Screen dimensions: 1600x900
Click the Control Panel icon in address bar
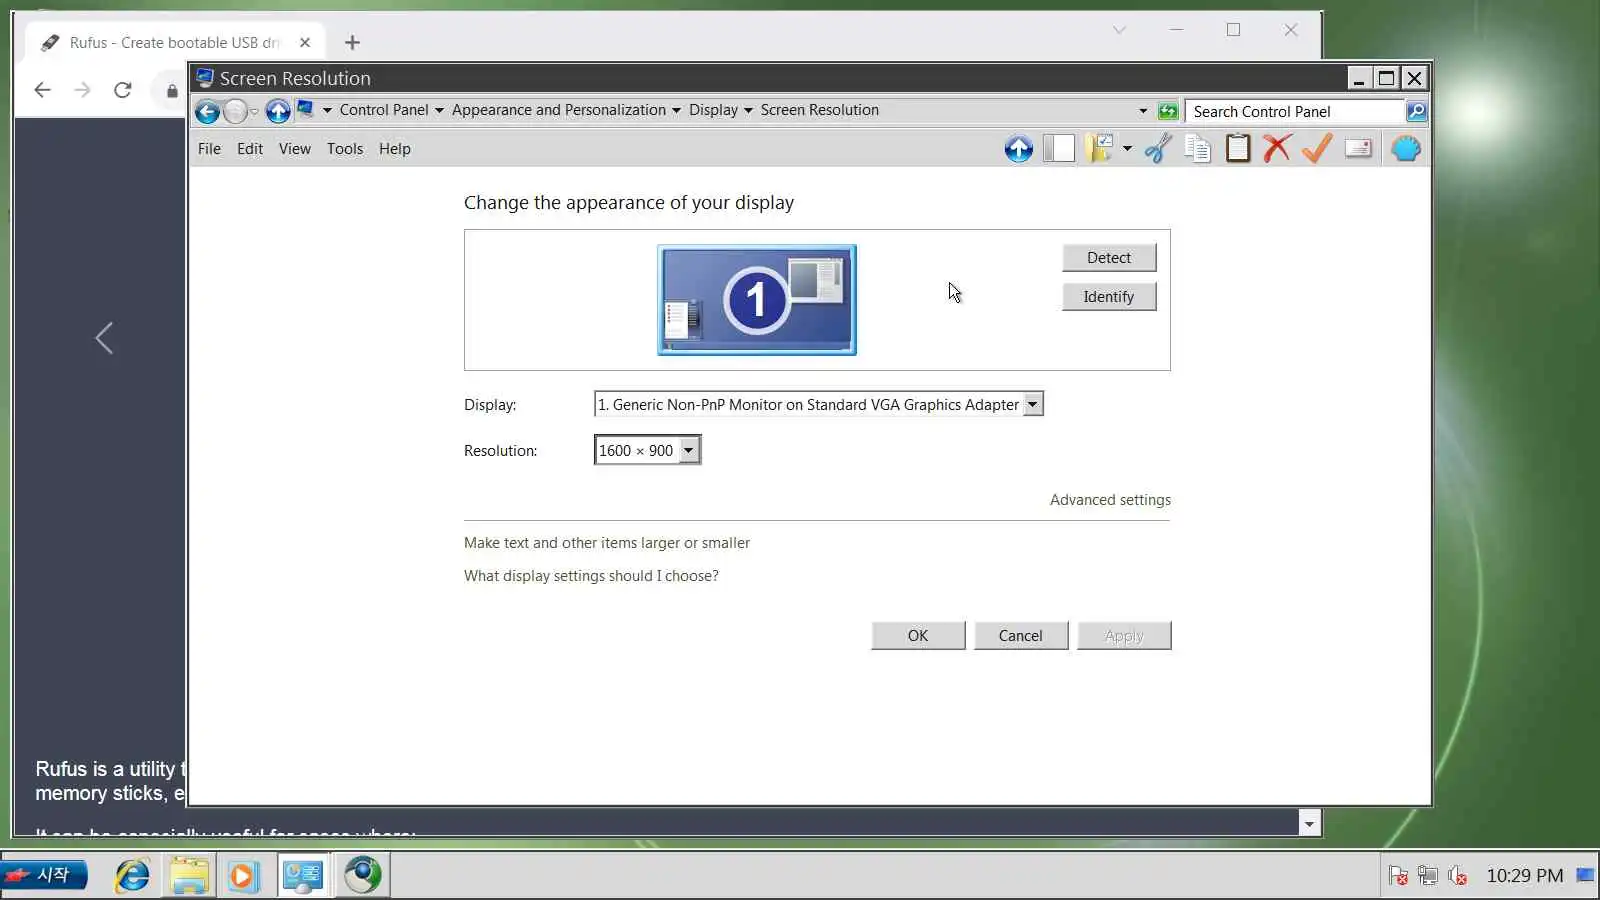coord(305,109)
